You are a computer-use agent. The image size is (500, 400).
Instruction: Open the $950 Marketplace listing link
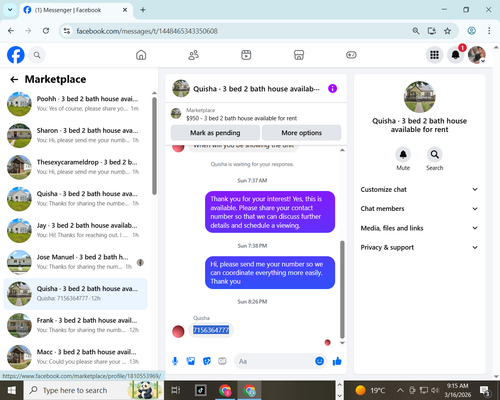[x=242, y=118]
